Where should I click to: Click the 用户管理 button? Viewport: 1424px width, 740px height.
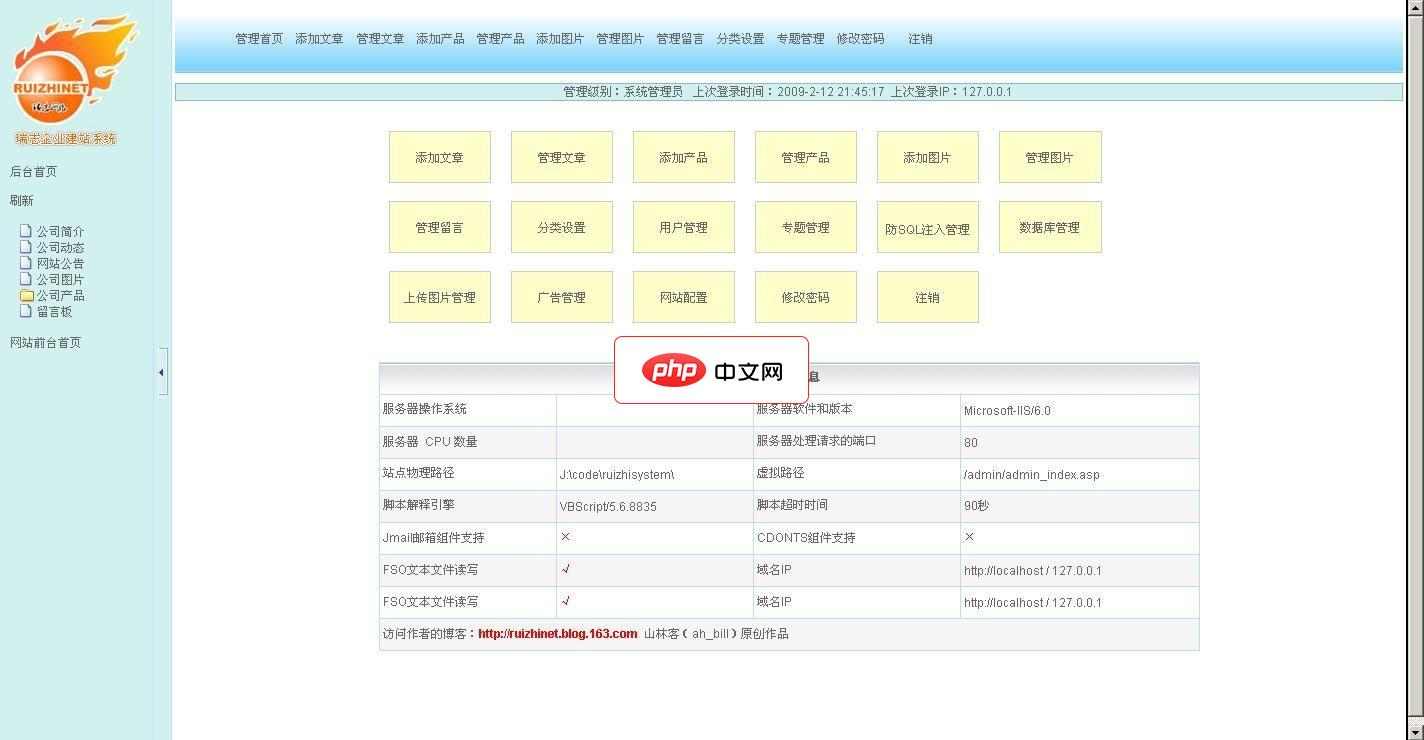click(683, 227)
